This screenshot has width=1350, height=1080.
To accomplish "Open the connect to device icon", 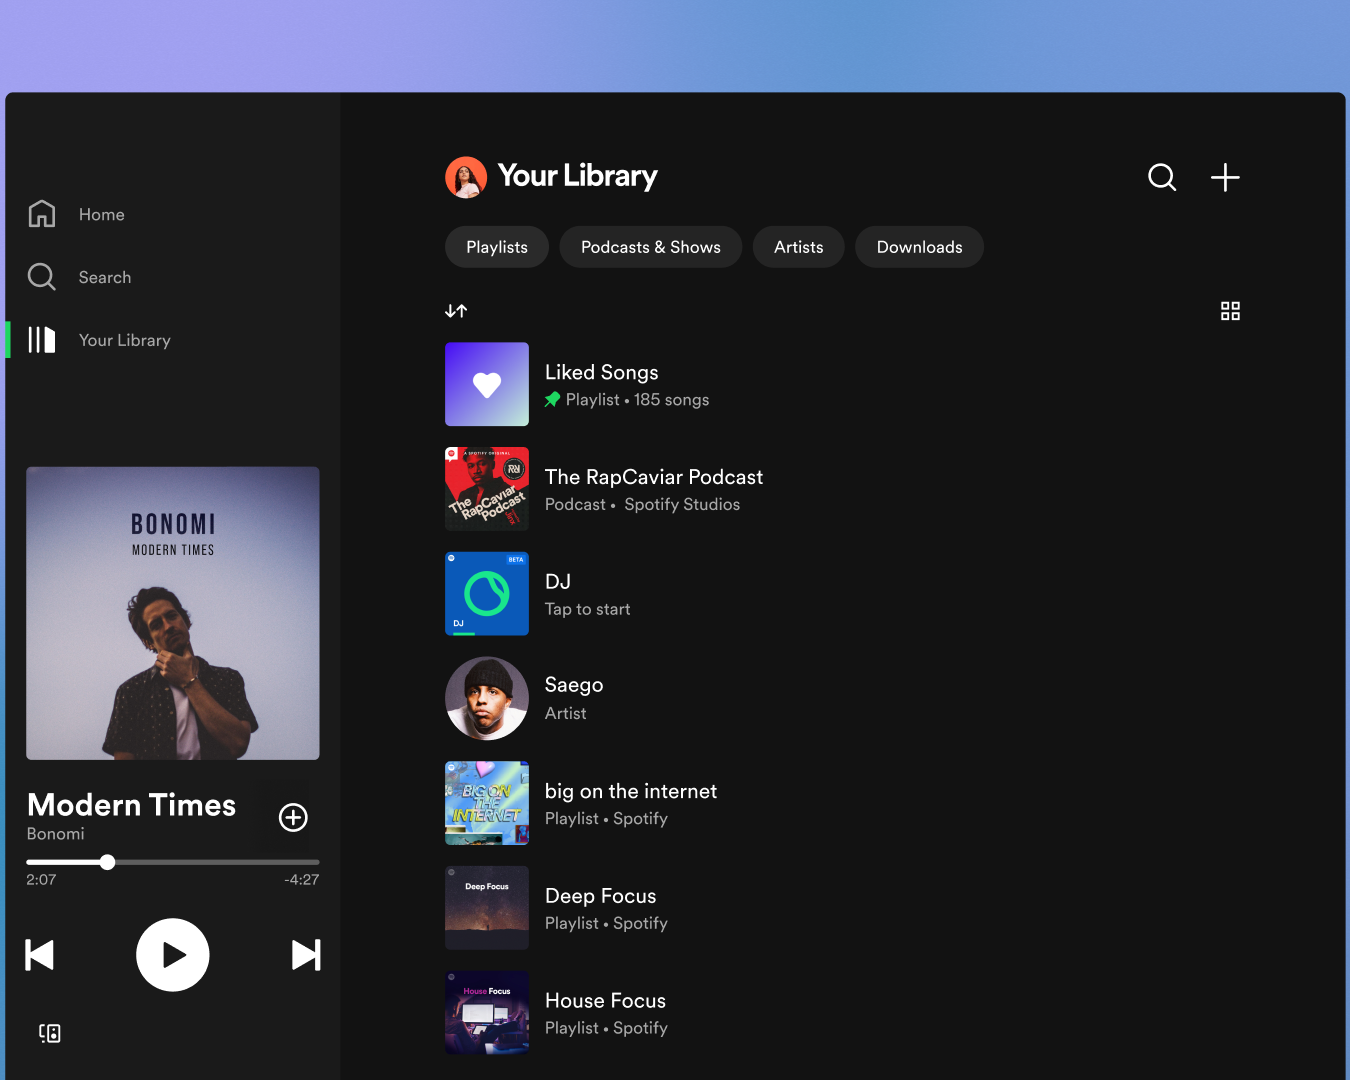I will tap(50, 1033).
